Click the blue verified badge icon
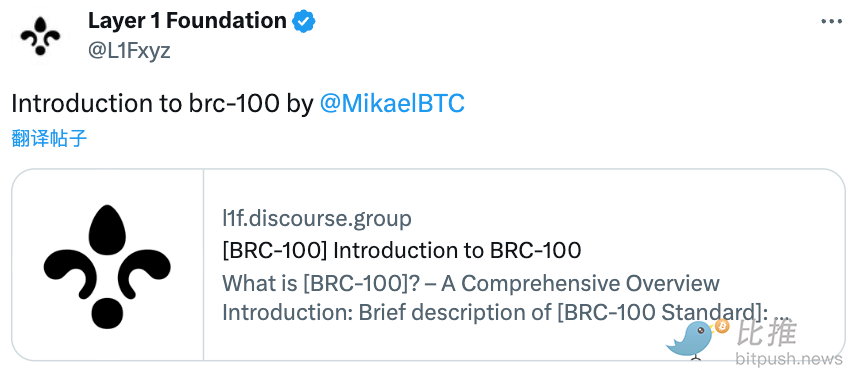Viewport: 863px width, 386px height. (x=303, y=21)
